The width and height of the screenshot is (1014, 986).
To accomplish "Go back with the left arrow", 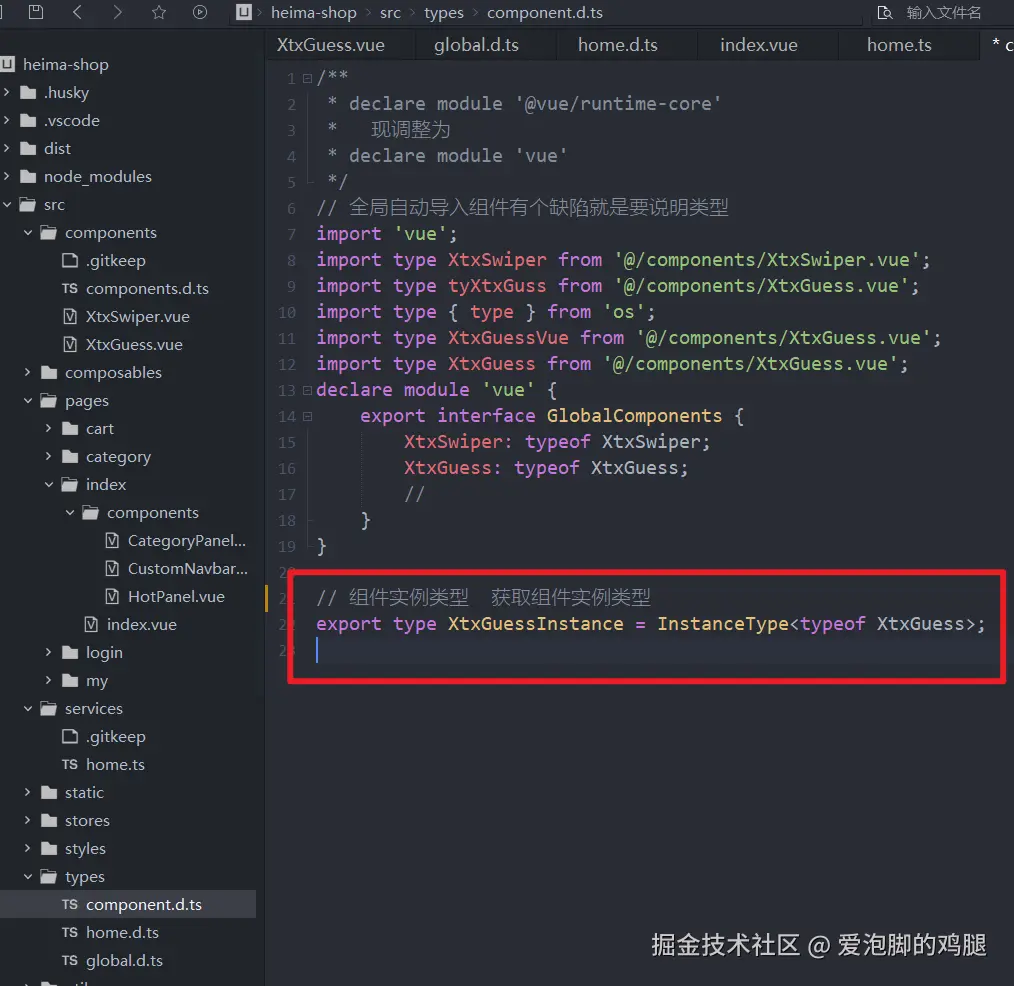I will (x=77, y=12).
